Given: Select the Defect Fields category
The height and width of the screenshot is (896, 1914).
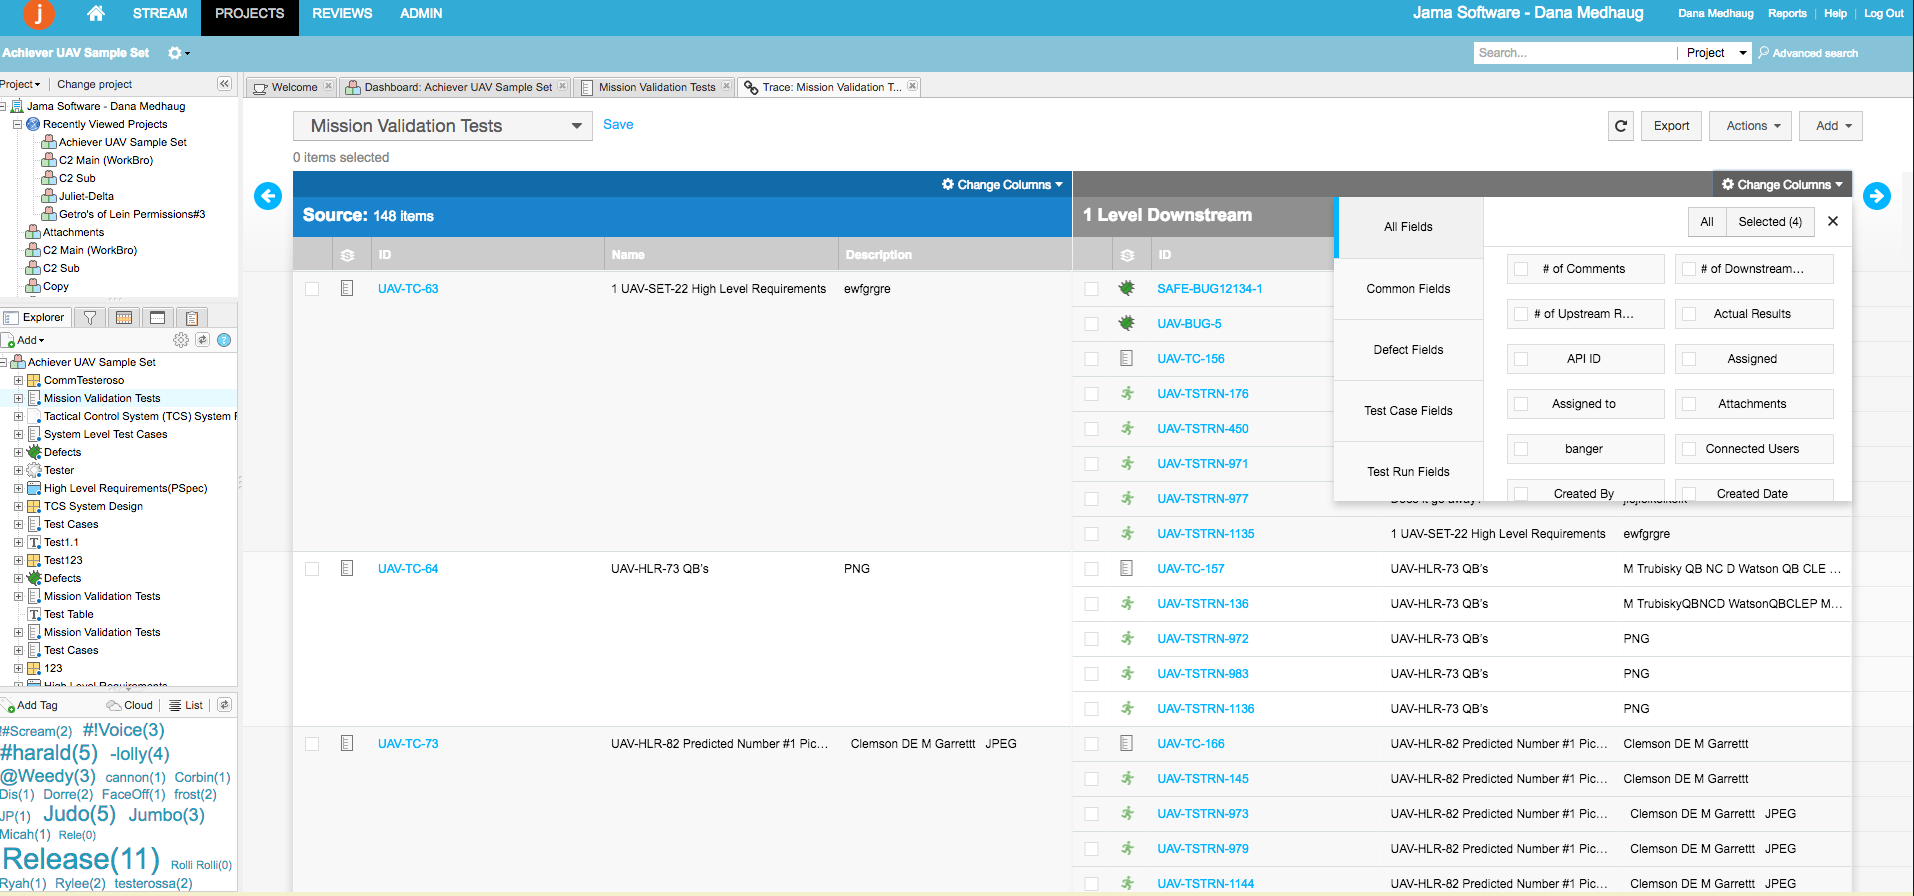Looking at the screenshot, I should (x=1408, y=350).
